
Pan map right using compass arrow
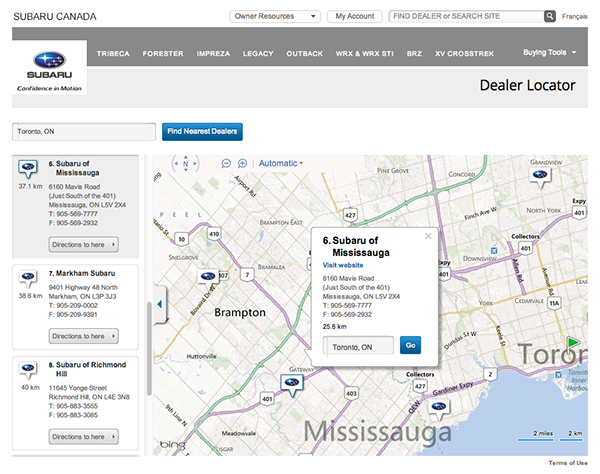195,164
